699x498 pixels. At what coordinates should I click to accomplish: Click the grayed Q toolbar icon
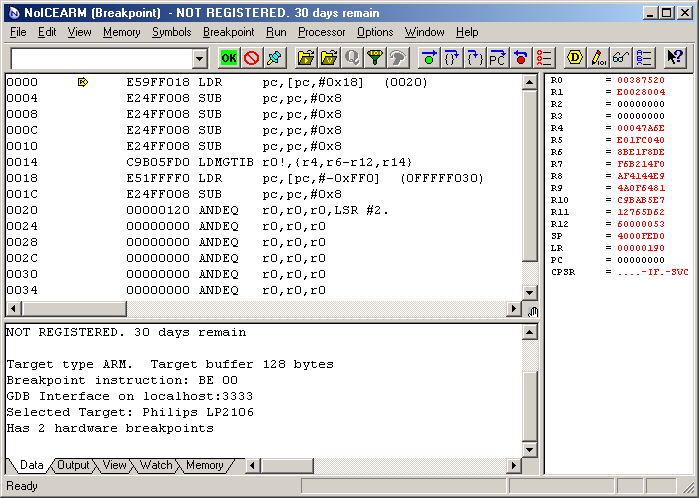352,58
